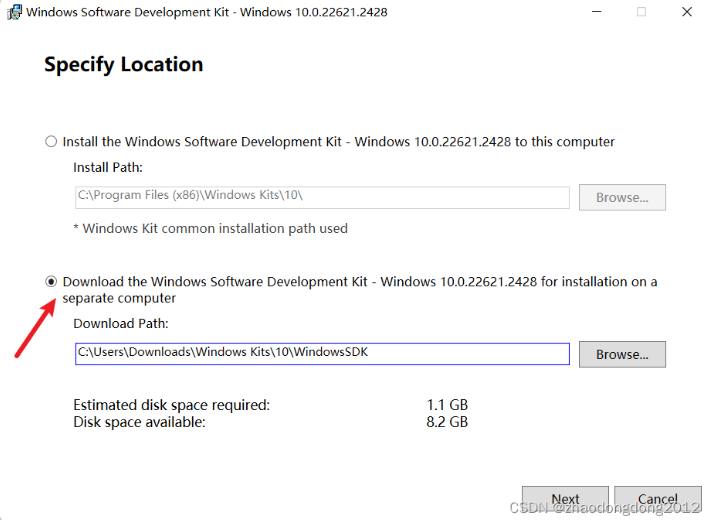Click the 8.2 GB value
The width and height of the screenshot is (708, 520).
pos(447,422)
